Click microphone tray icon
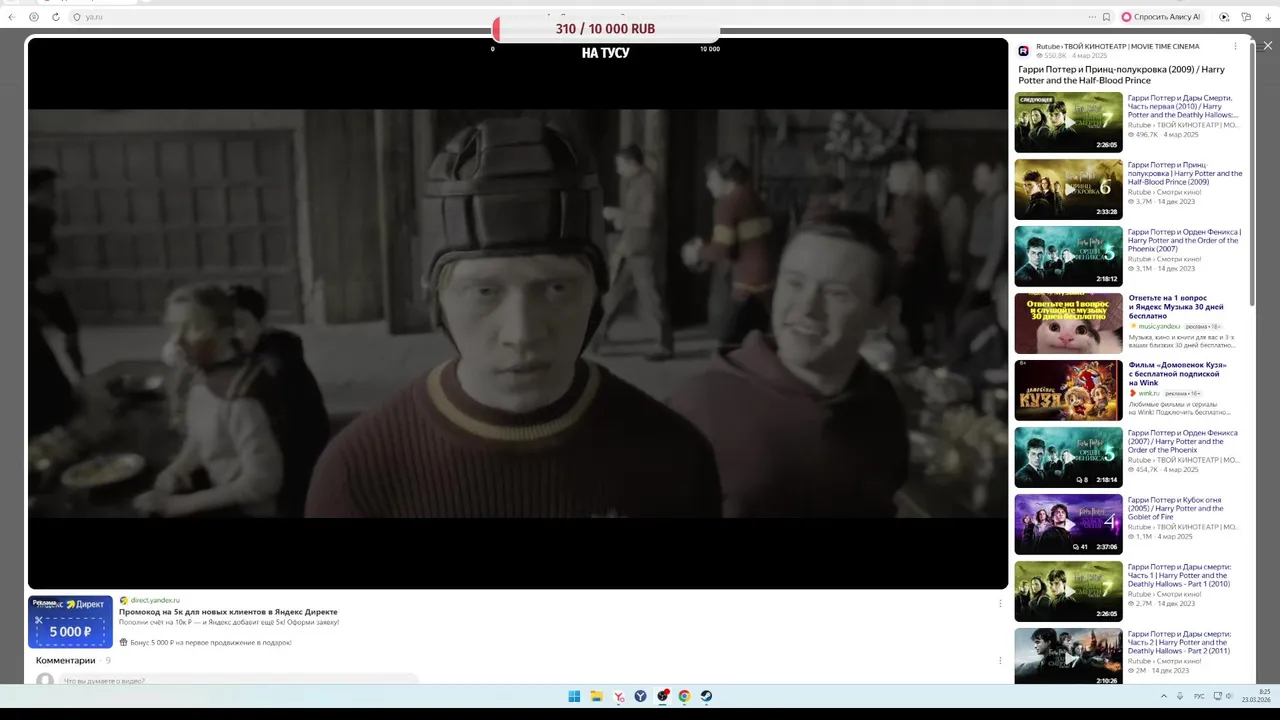This screenshot has width=1280, height=720. coord(1180,696)
